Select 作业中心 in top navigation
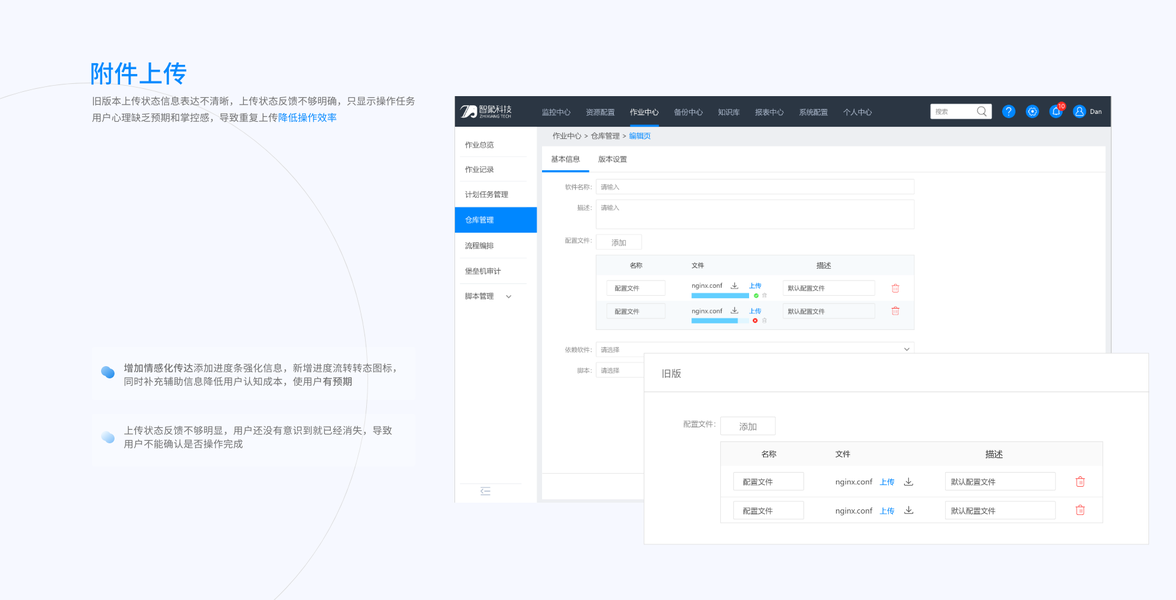1176x600 pixels. [644, 112]
